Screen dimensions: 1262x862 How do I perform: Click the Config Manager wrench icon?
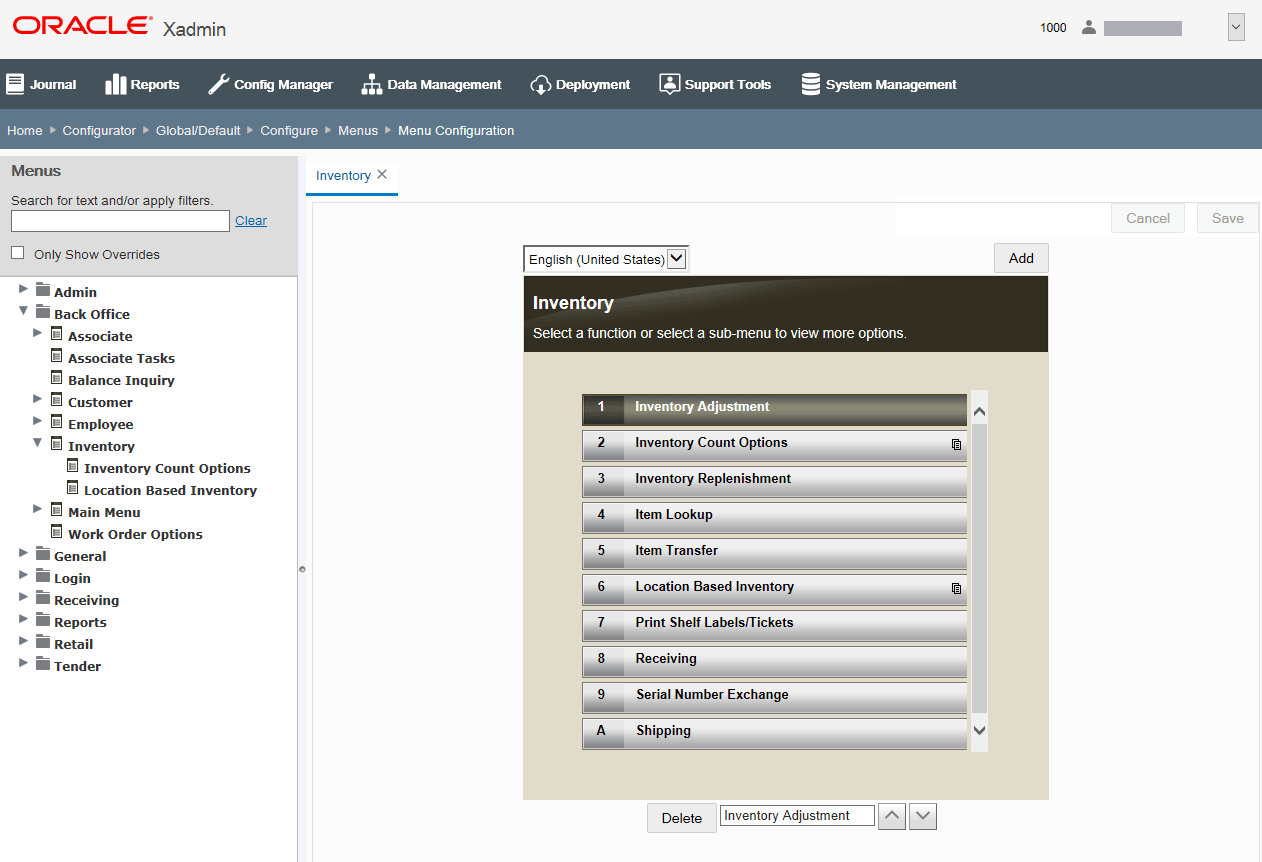218,84
